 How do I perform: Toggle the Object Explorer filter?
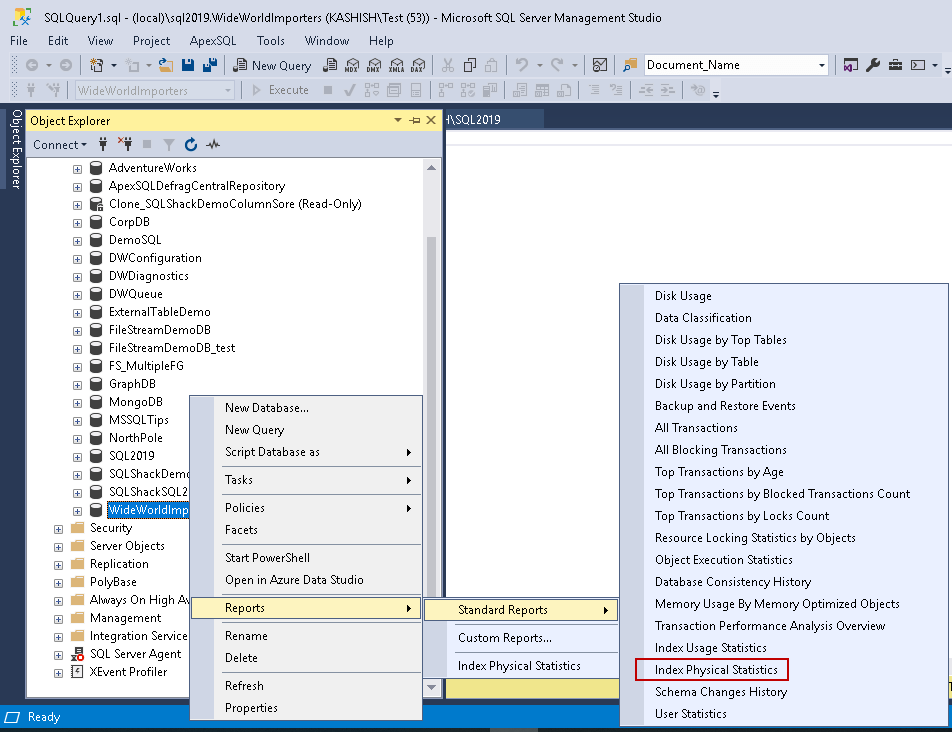169,144
